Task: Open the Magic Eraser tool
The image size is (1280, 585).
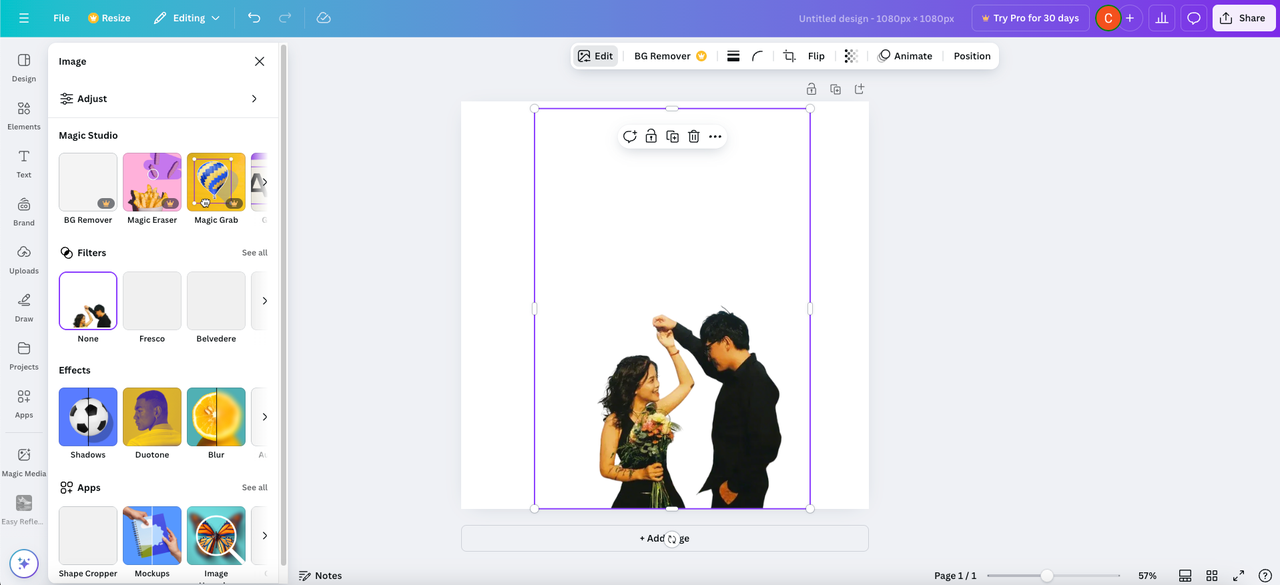Action: [x=152, y=182]
